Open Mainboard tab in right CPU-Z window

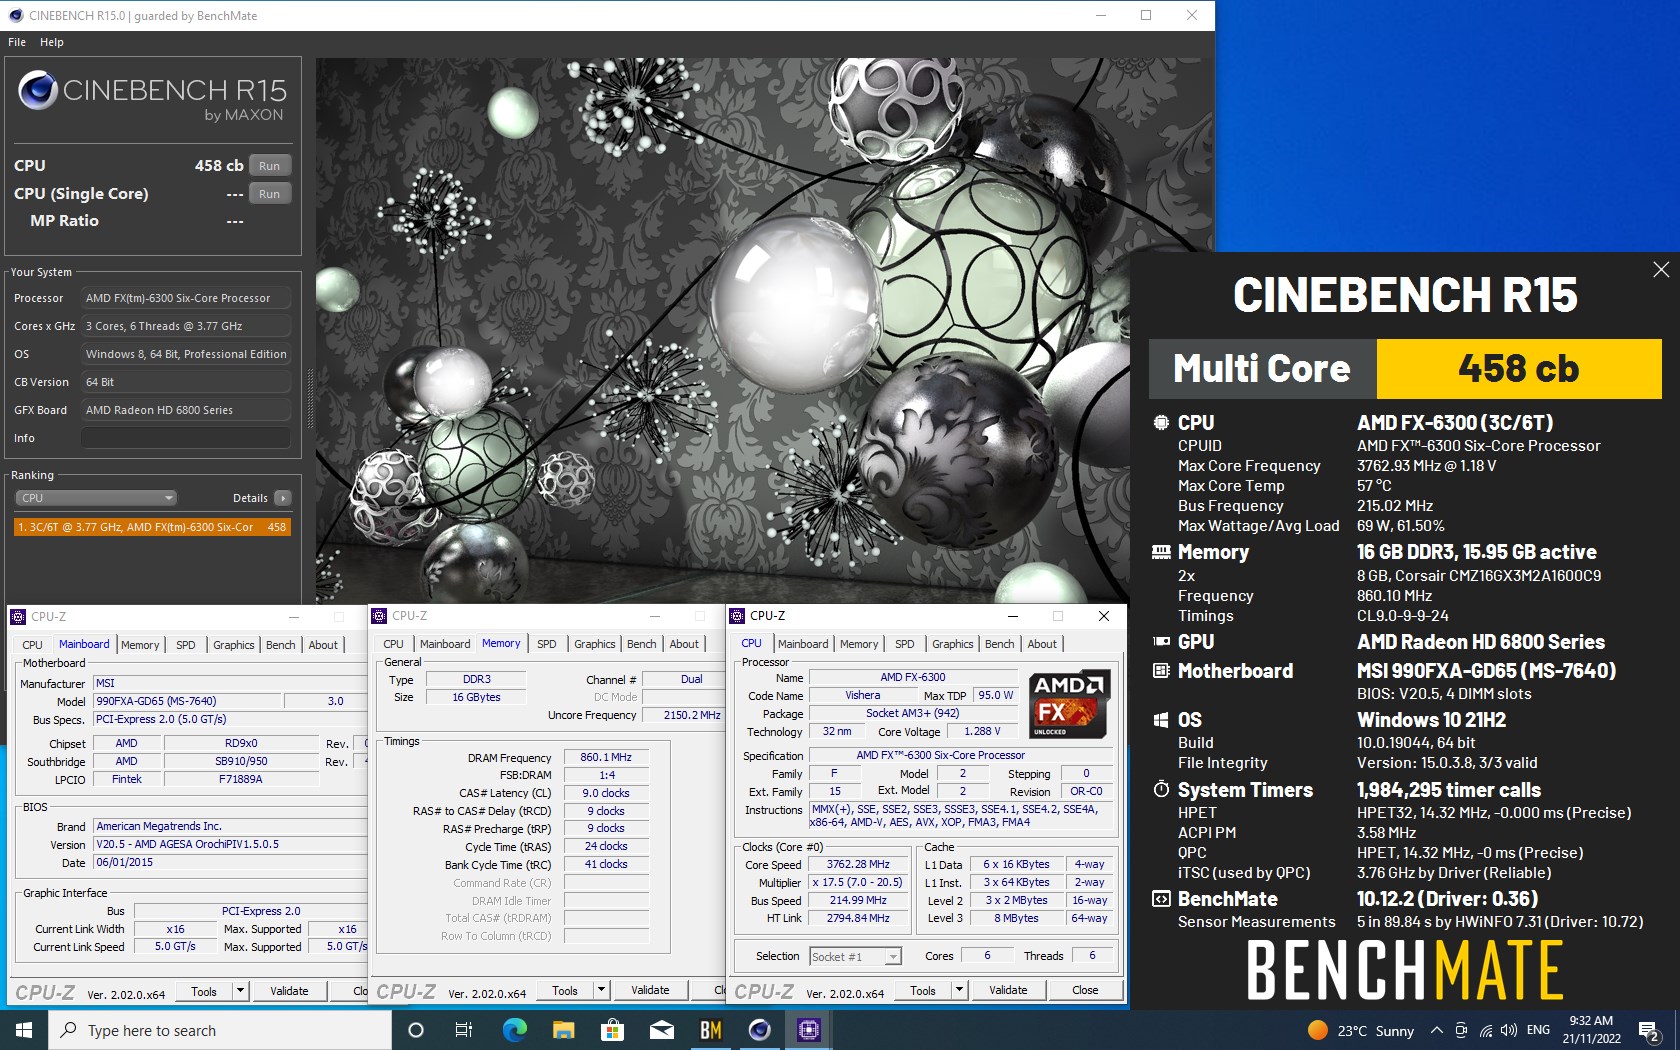[x=803, y=644]
